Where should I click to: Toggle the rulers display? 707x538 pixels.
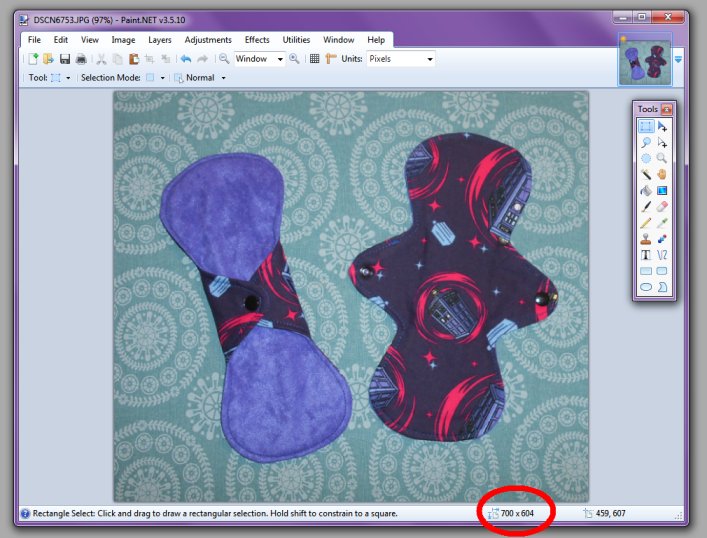coord(330,59)
